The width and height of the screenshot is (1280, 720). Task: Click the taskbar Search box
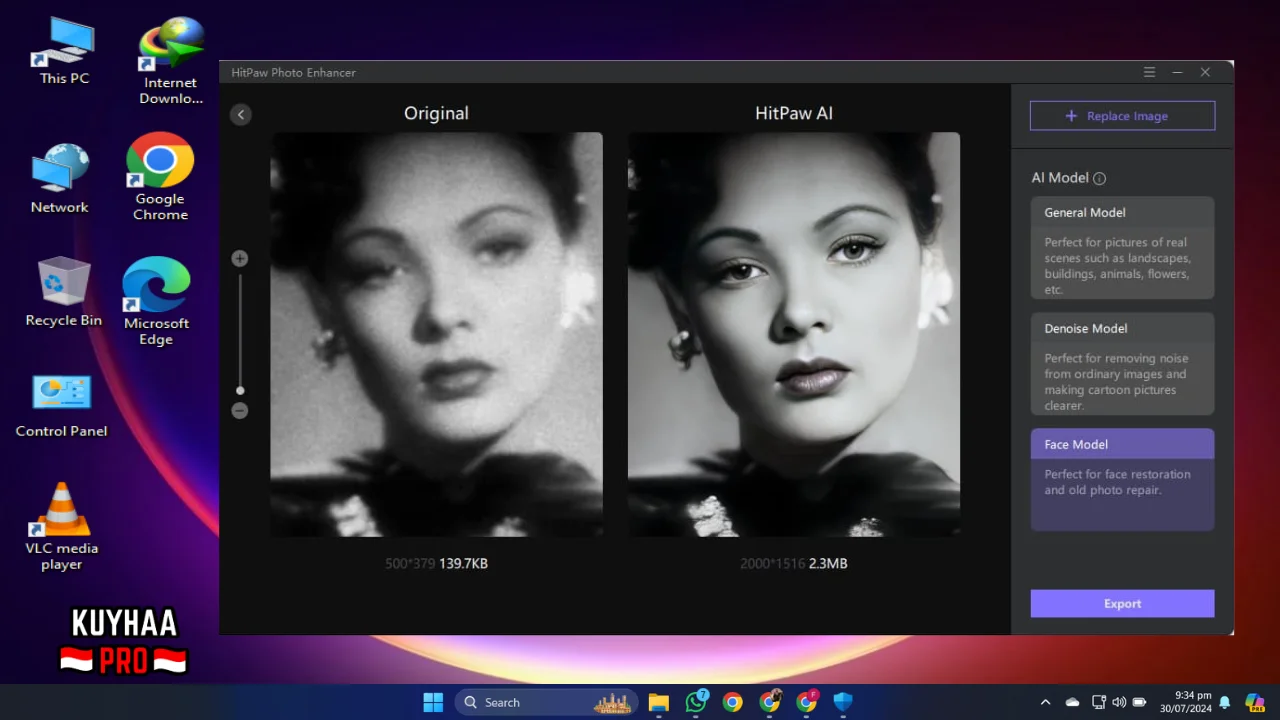coord(547,702)
